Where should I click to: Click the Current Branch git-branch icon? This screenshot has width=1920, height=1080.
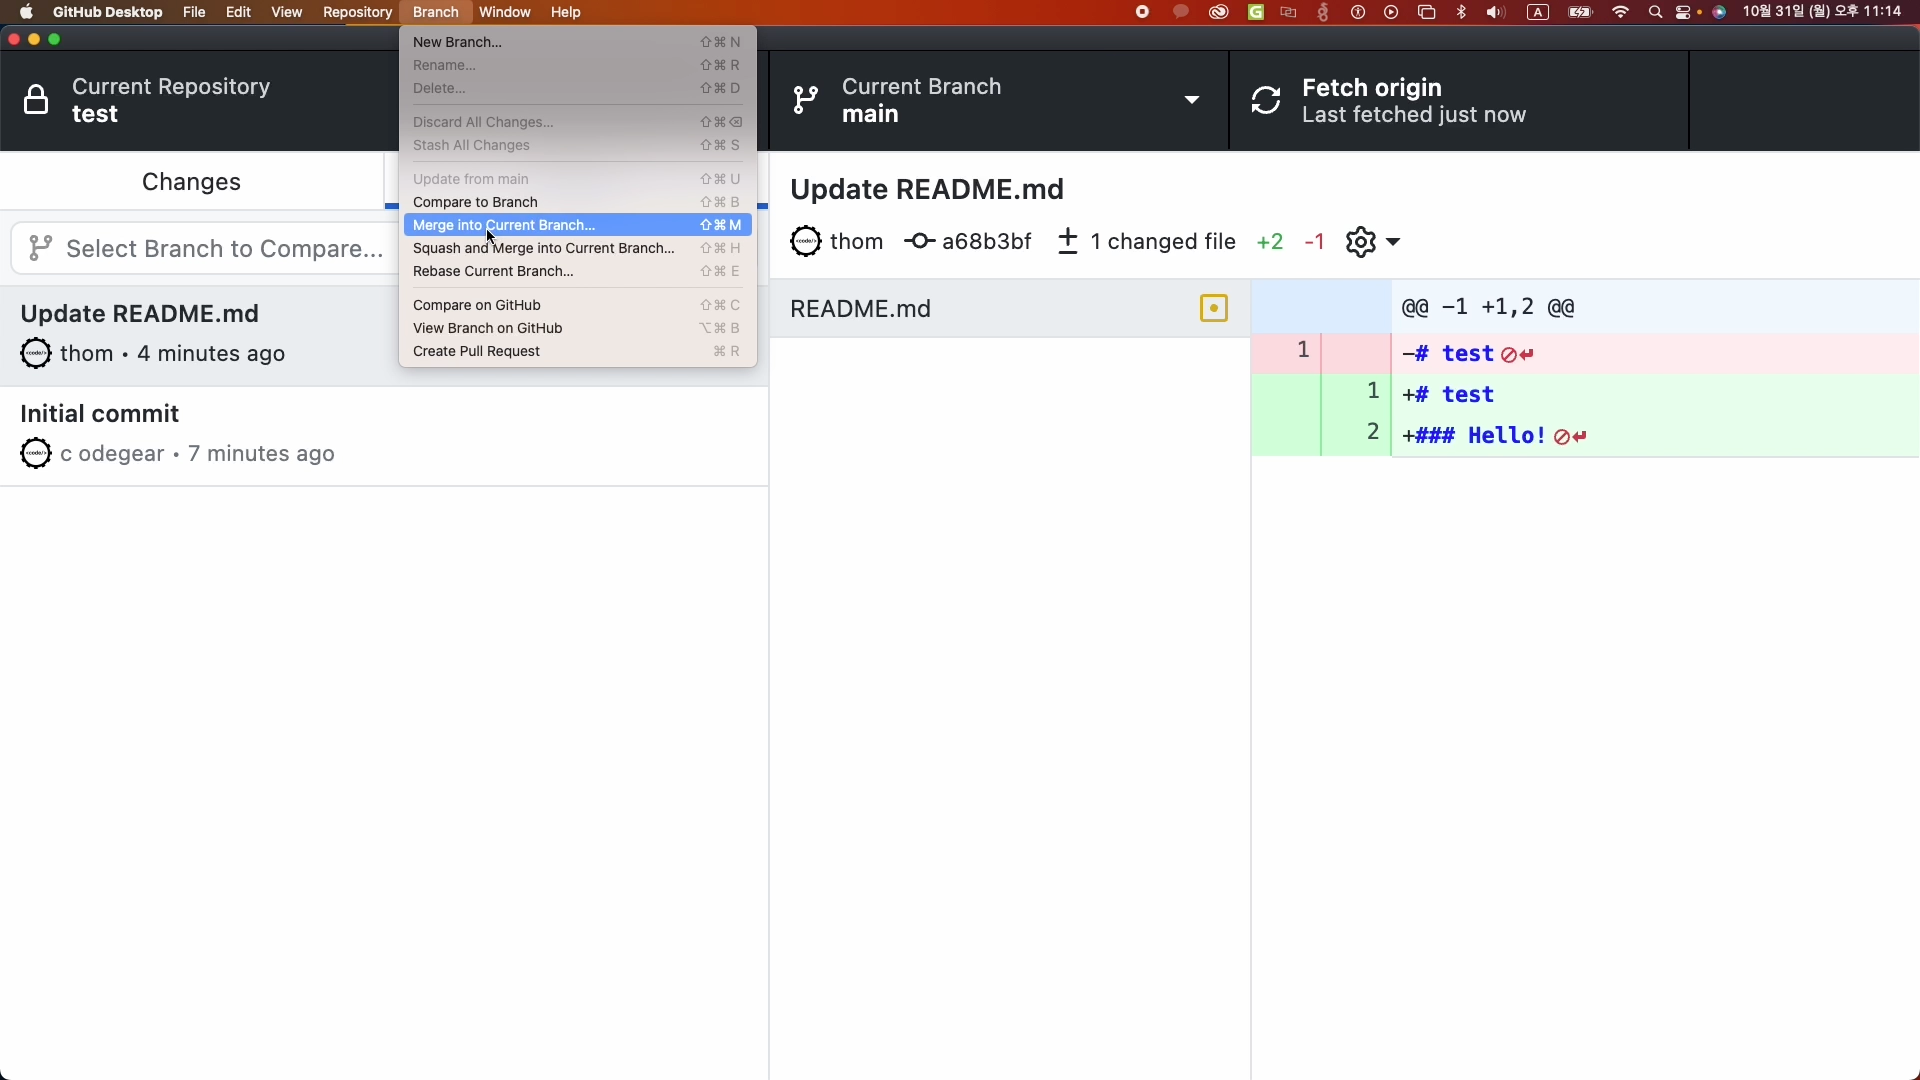coord(805,100)
